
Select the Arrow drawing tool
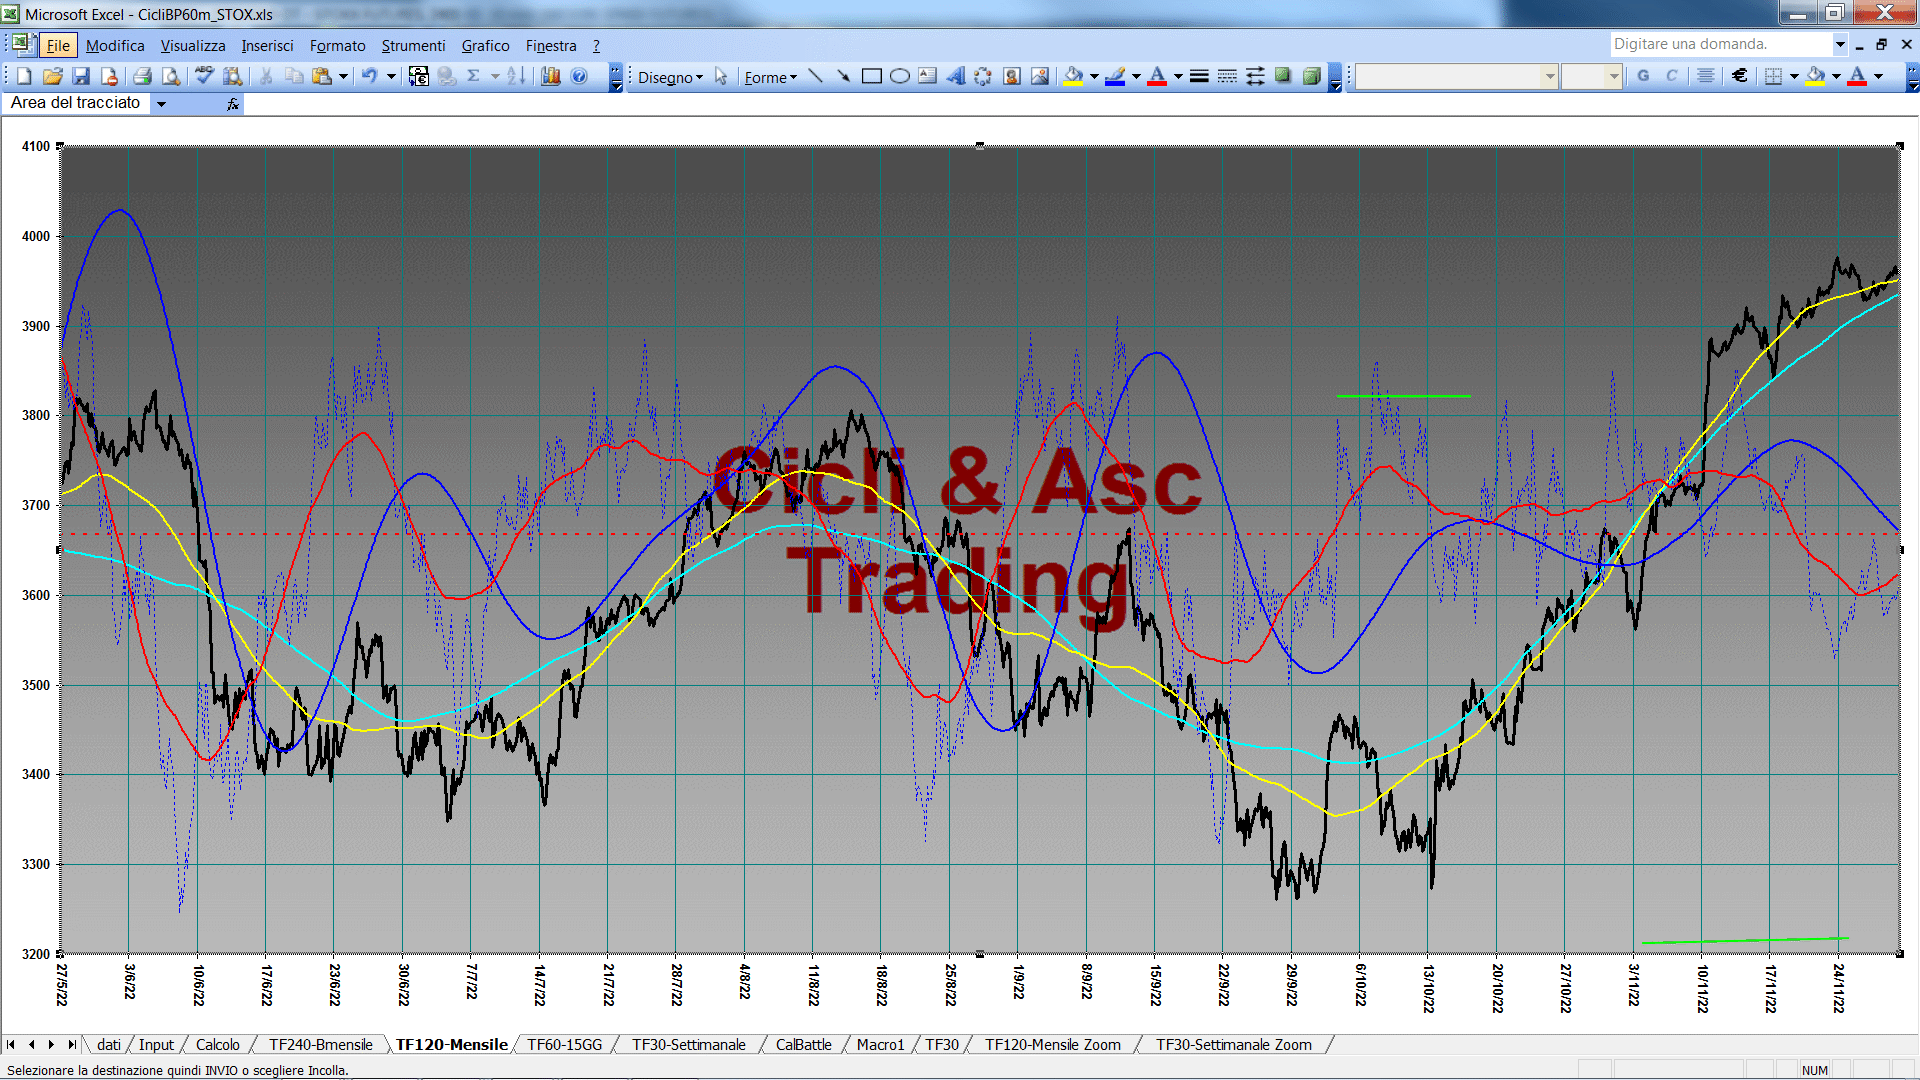(843, 76)
